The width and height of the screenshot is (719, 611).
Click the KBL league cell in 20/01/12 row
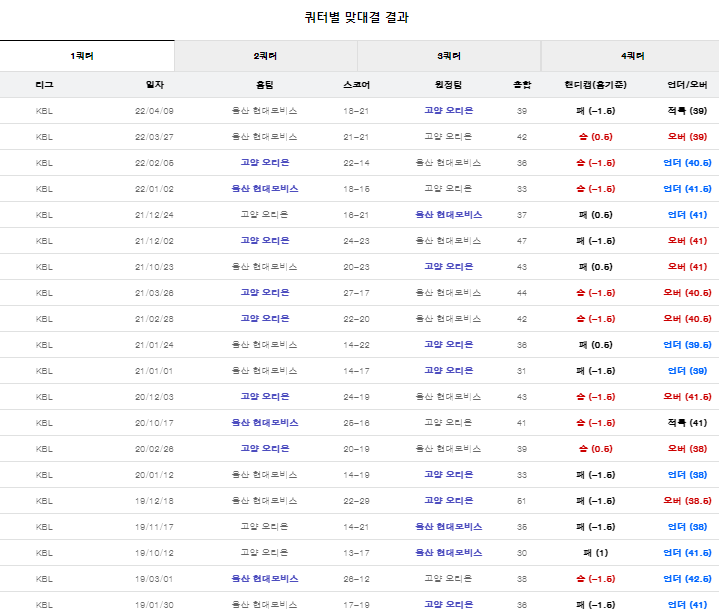click(44, 475)
